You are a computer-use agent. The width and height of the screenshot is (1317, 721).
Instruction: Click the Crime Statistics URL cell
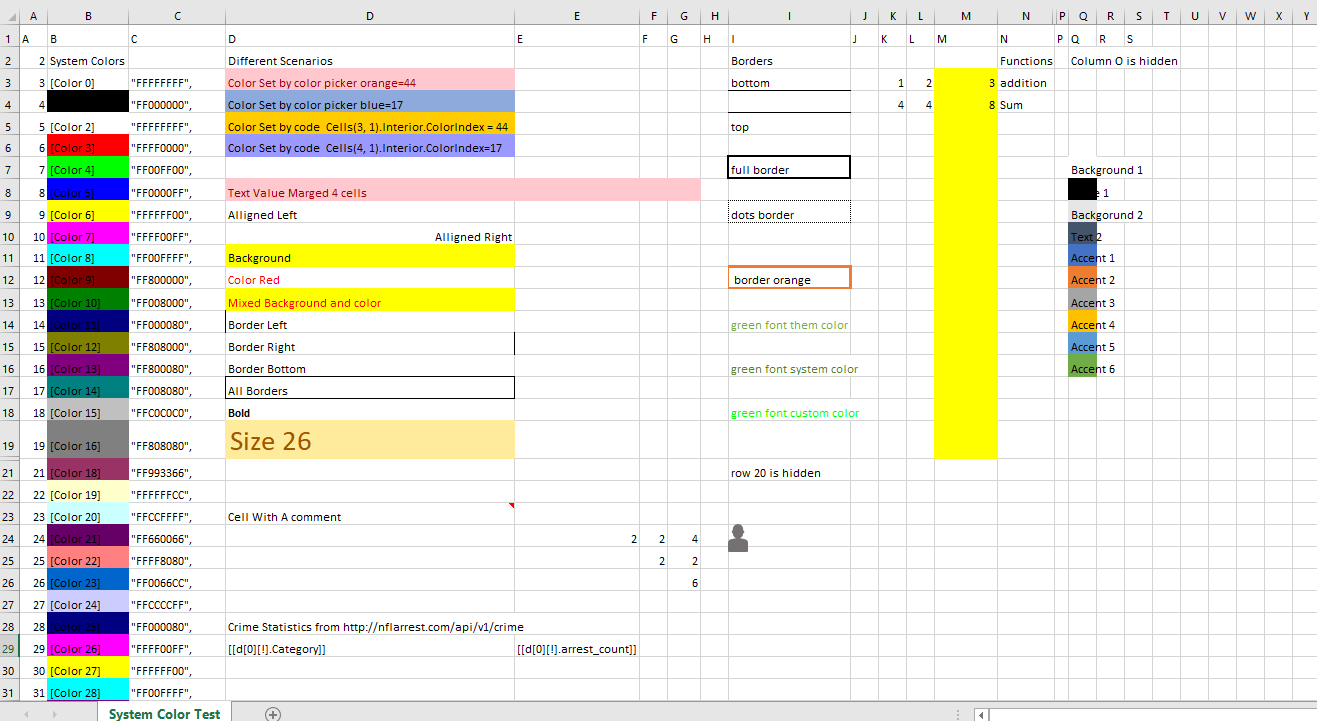click(369, 627)
